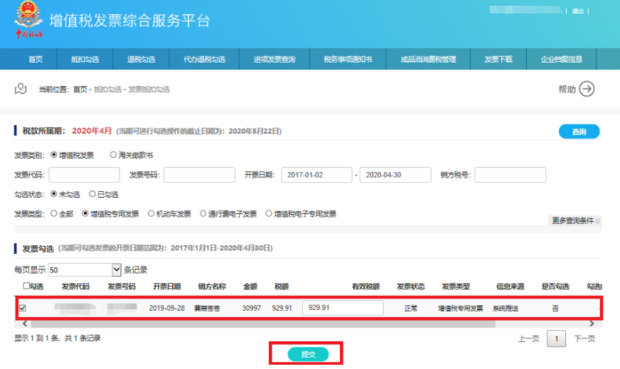The height and width of the screenshot is (369, 620).
Task: Uncheck the 2019-09-28 invoice row checkbox
Action: (x=23, y=308)
